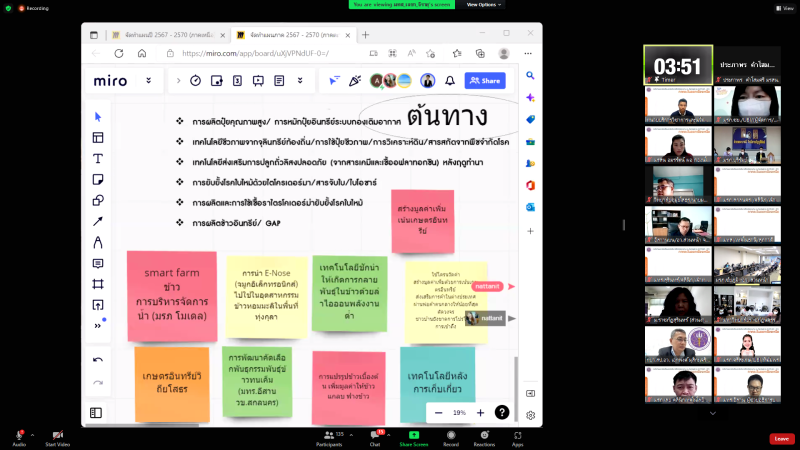800x450 pixels.
Task: Choose the text tool in Miro sidebar
Action: [x=98, y=158]
